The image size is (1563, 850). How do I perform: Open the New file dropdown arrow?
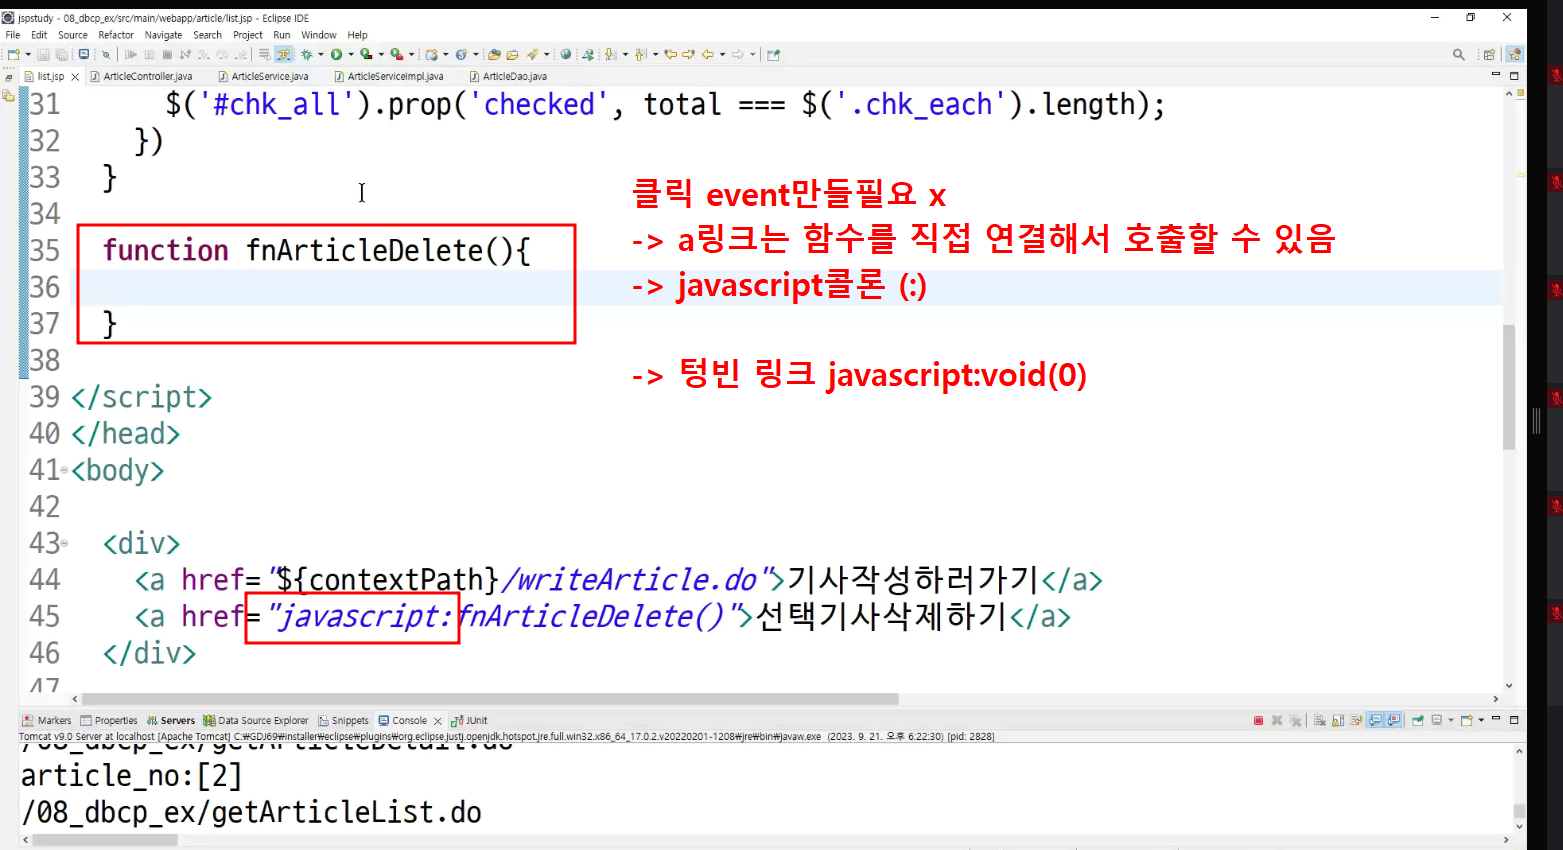[x=28, y=55]
